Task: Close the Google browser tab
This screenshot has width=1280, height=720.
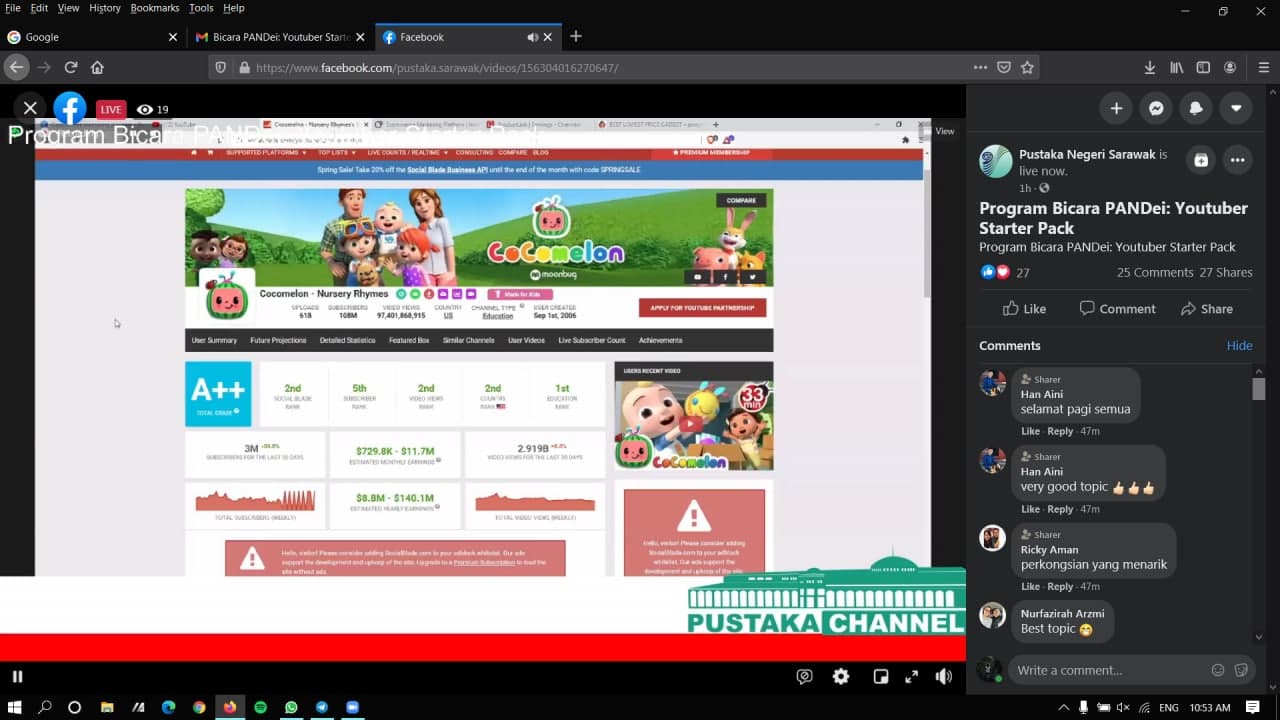Action: [x=172, y=37]
